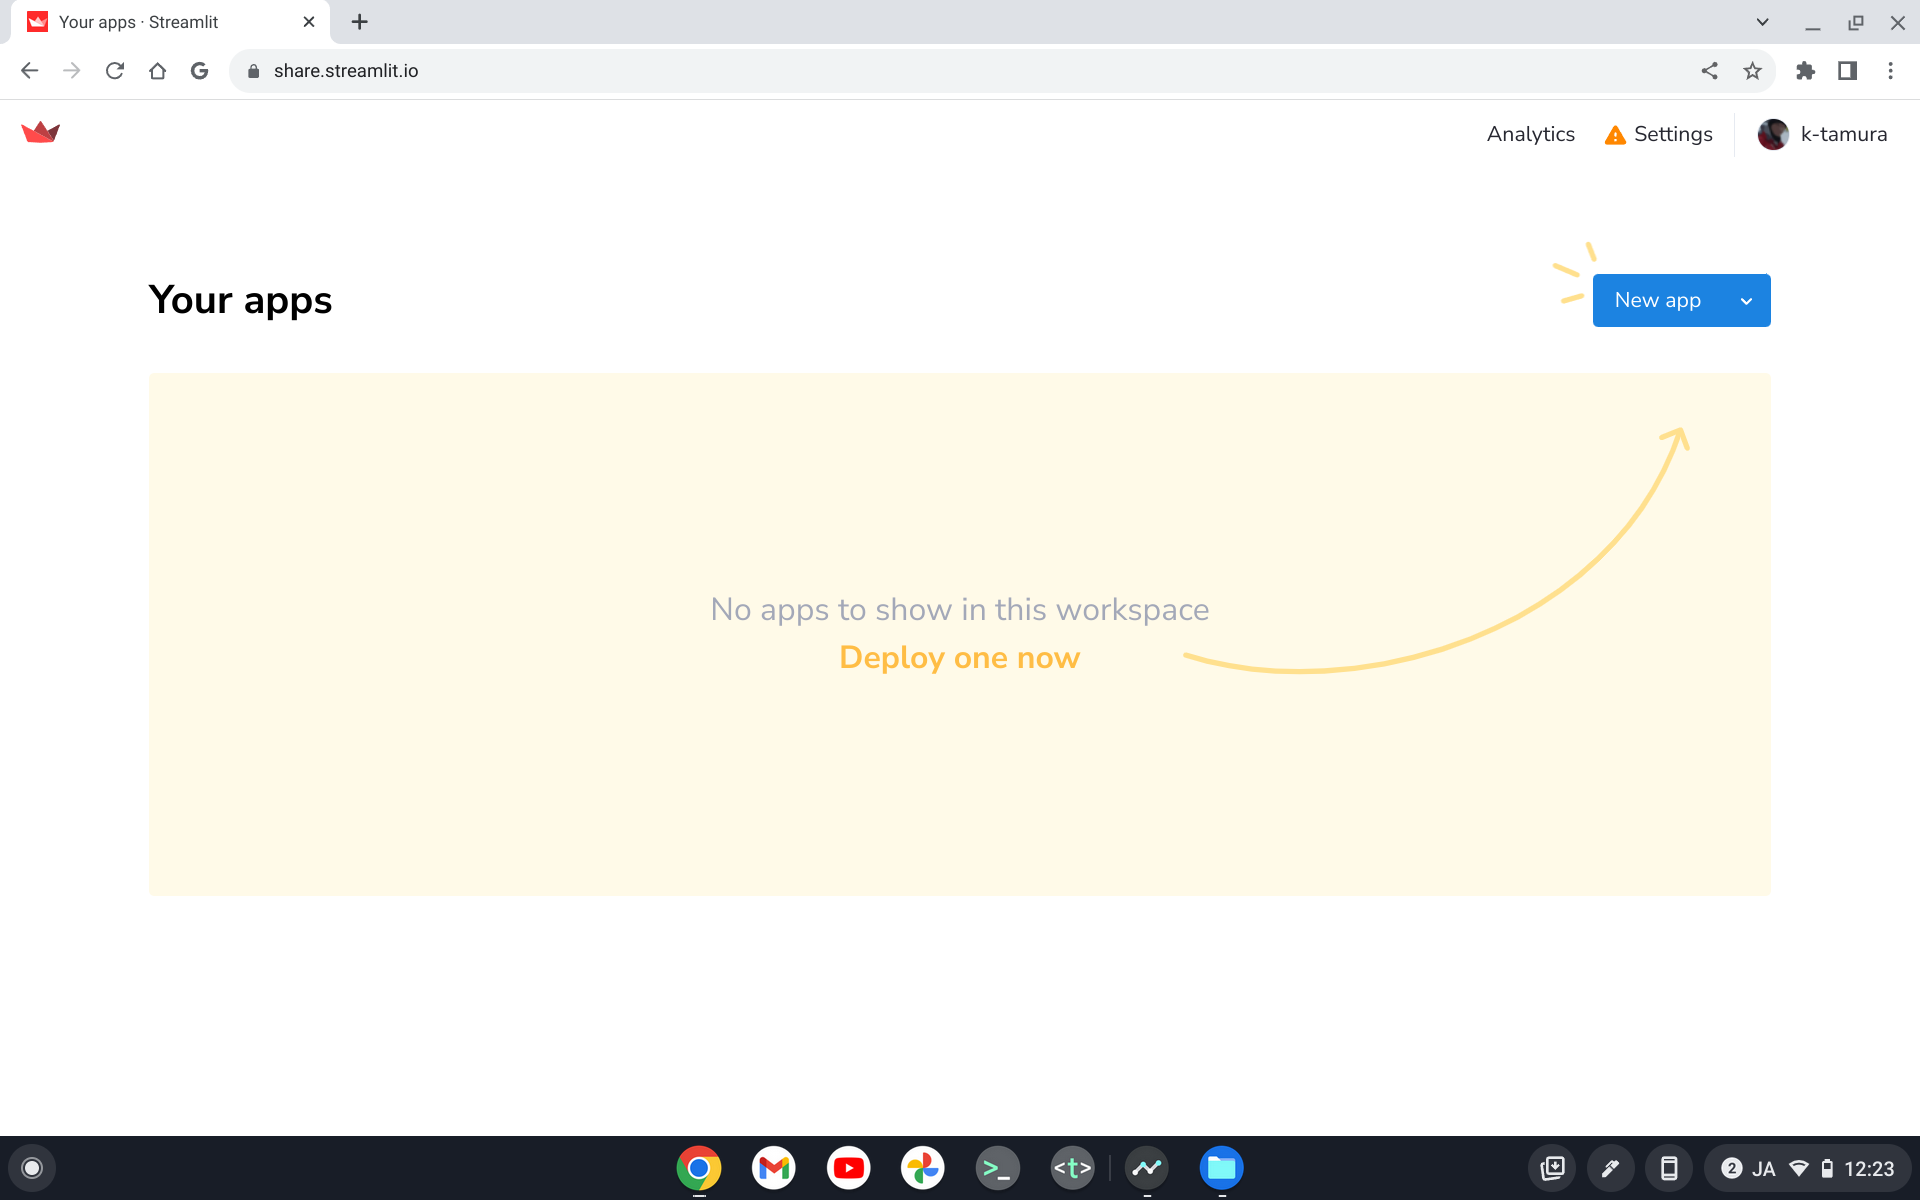Open the tab search dropdown
This screenshot has width=1920, height=1200.
(x=1762, y=21)
